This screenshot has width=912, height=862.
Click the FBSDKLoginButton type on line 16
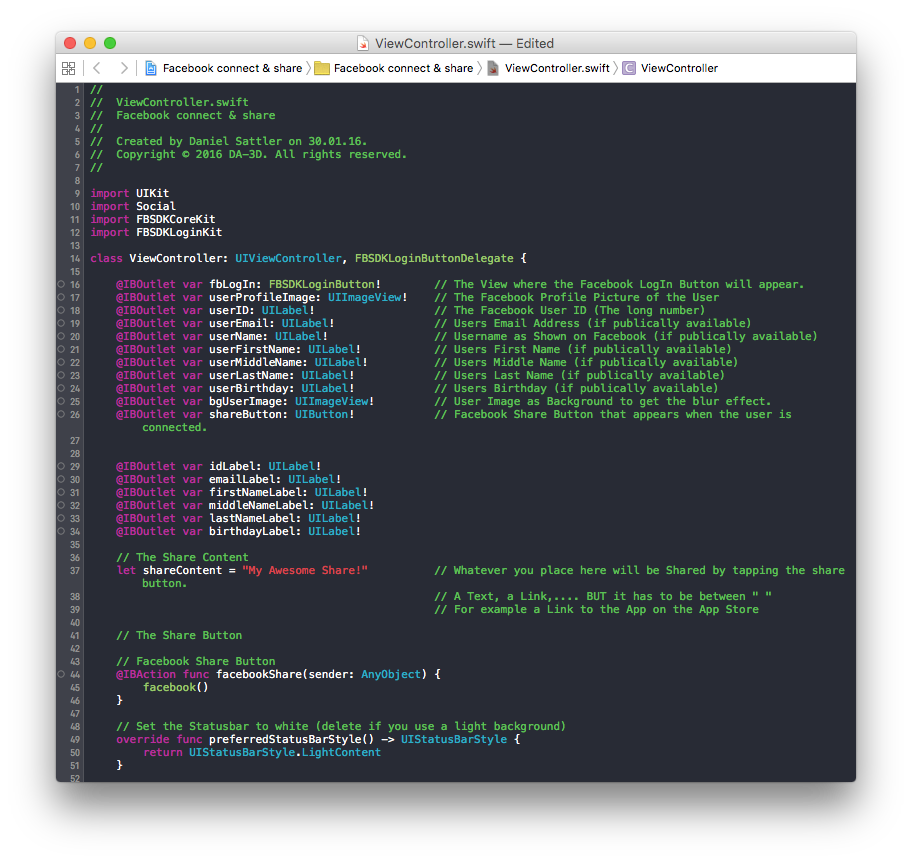[322, 284]
